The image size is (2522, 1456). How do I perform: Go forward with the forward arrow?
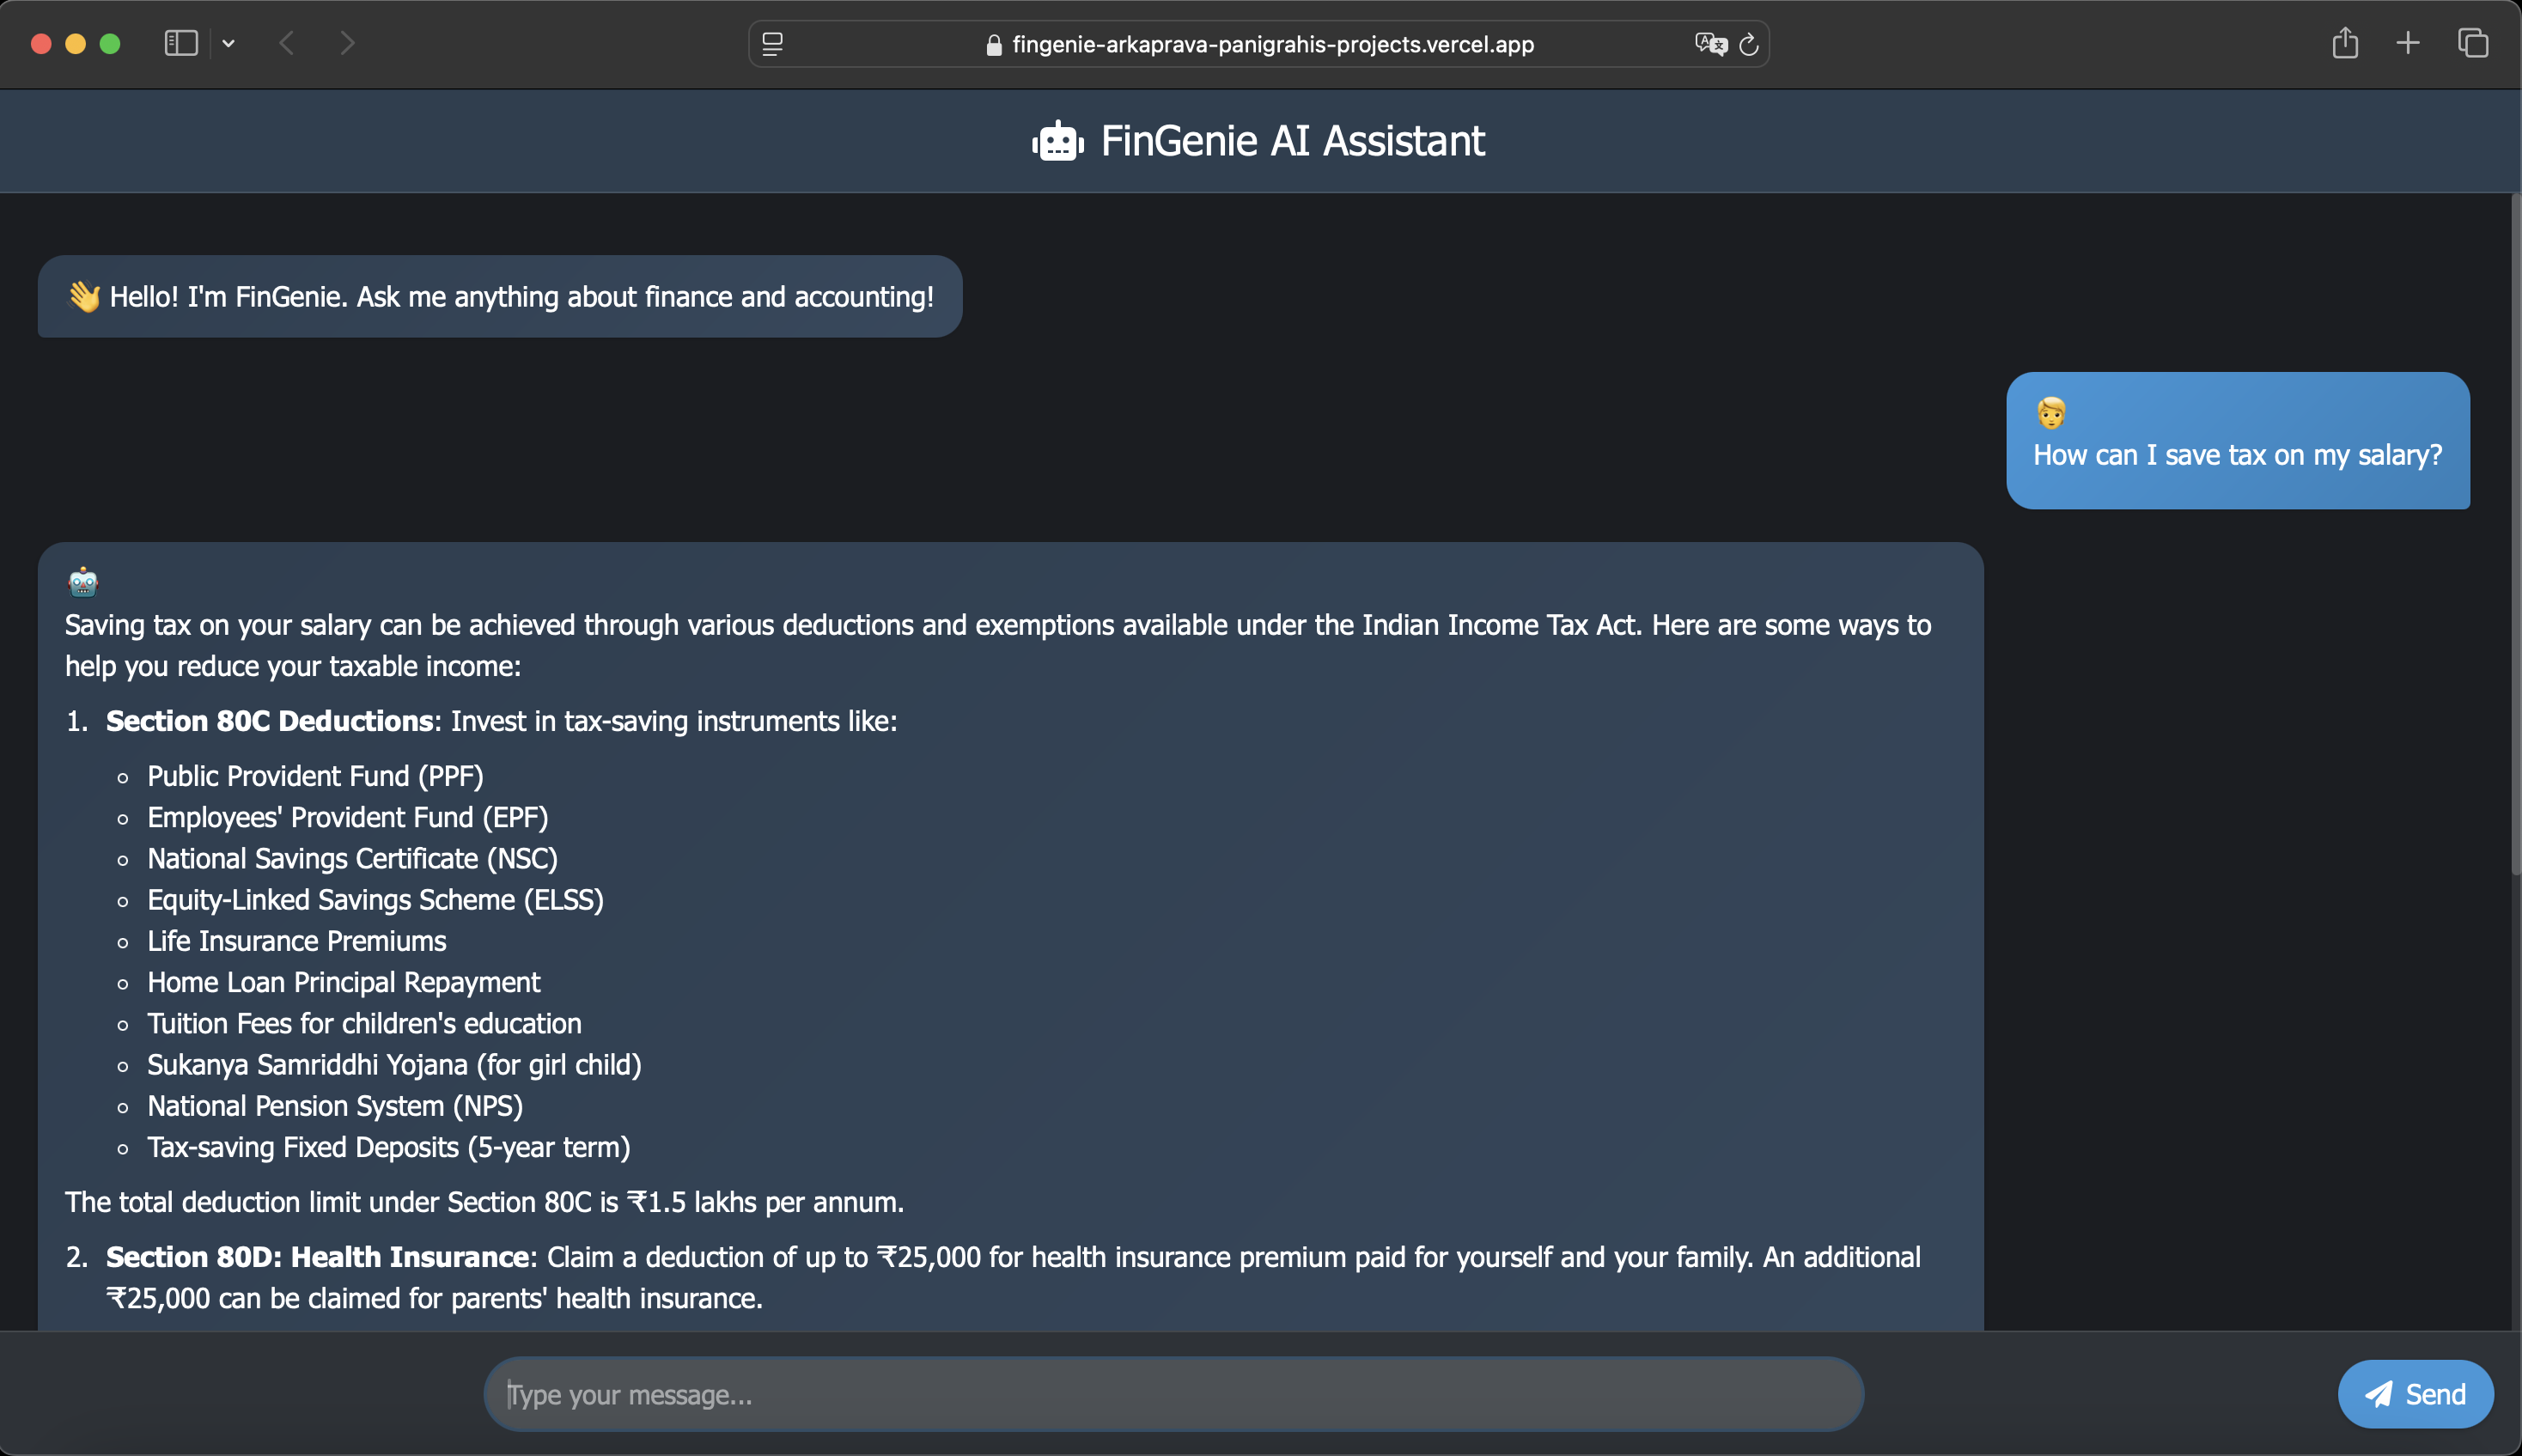(347, 43)
